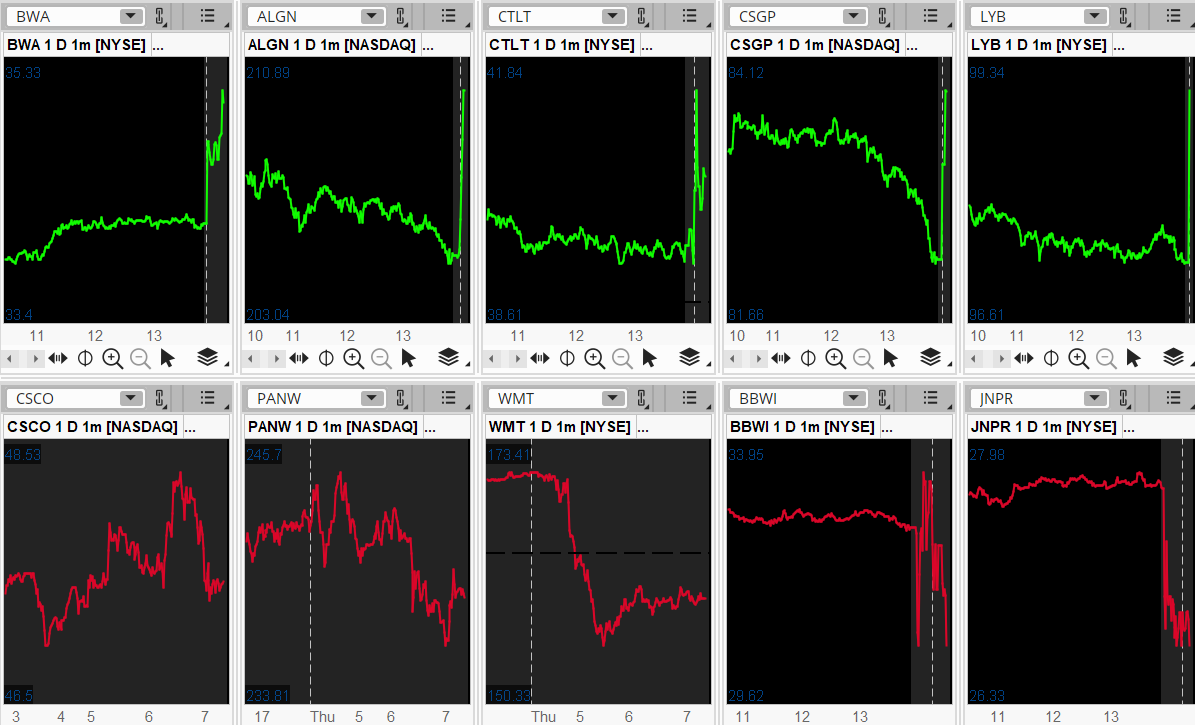The image size is (1195, 725).
Task: Click ellipsis button beside CTLT chart title
Action: pyautogui.click(x=647, y=46)
